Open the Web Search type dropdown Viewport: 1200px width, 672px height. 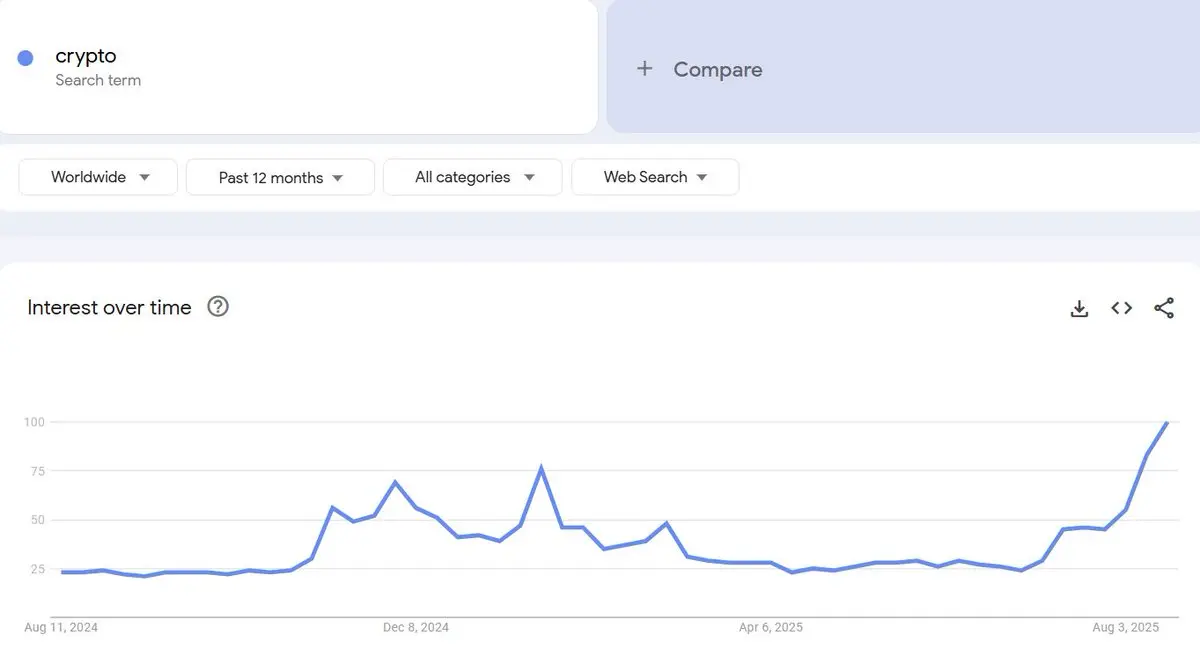click(x=655, y=177)
